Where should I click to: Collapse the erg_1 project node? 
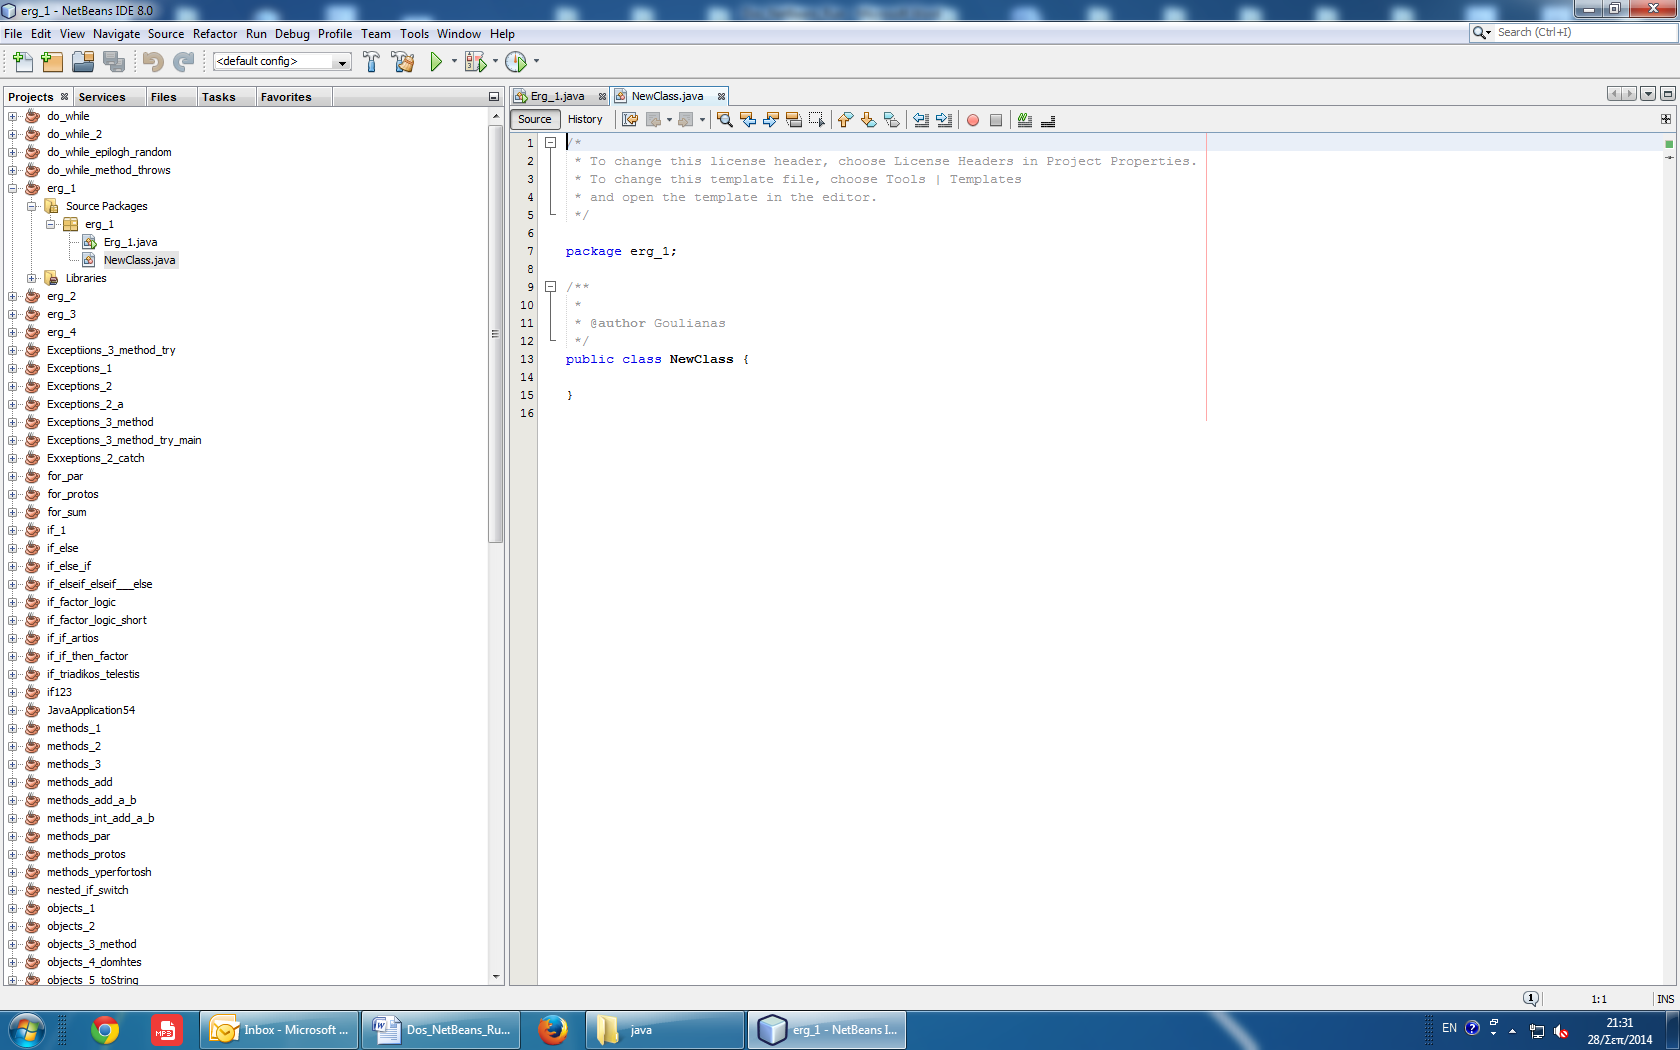click(x=13, y=188)
